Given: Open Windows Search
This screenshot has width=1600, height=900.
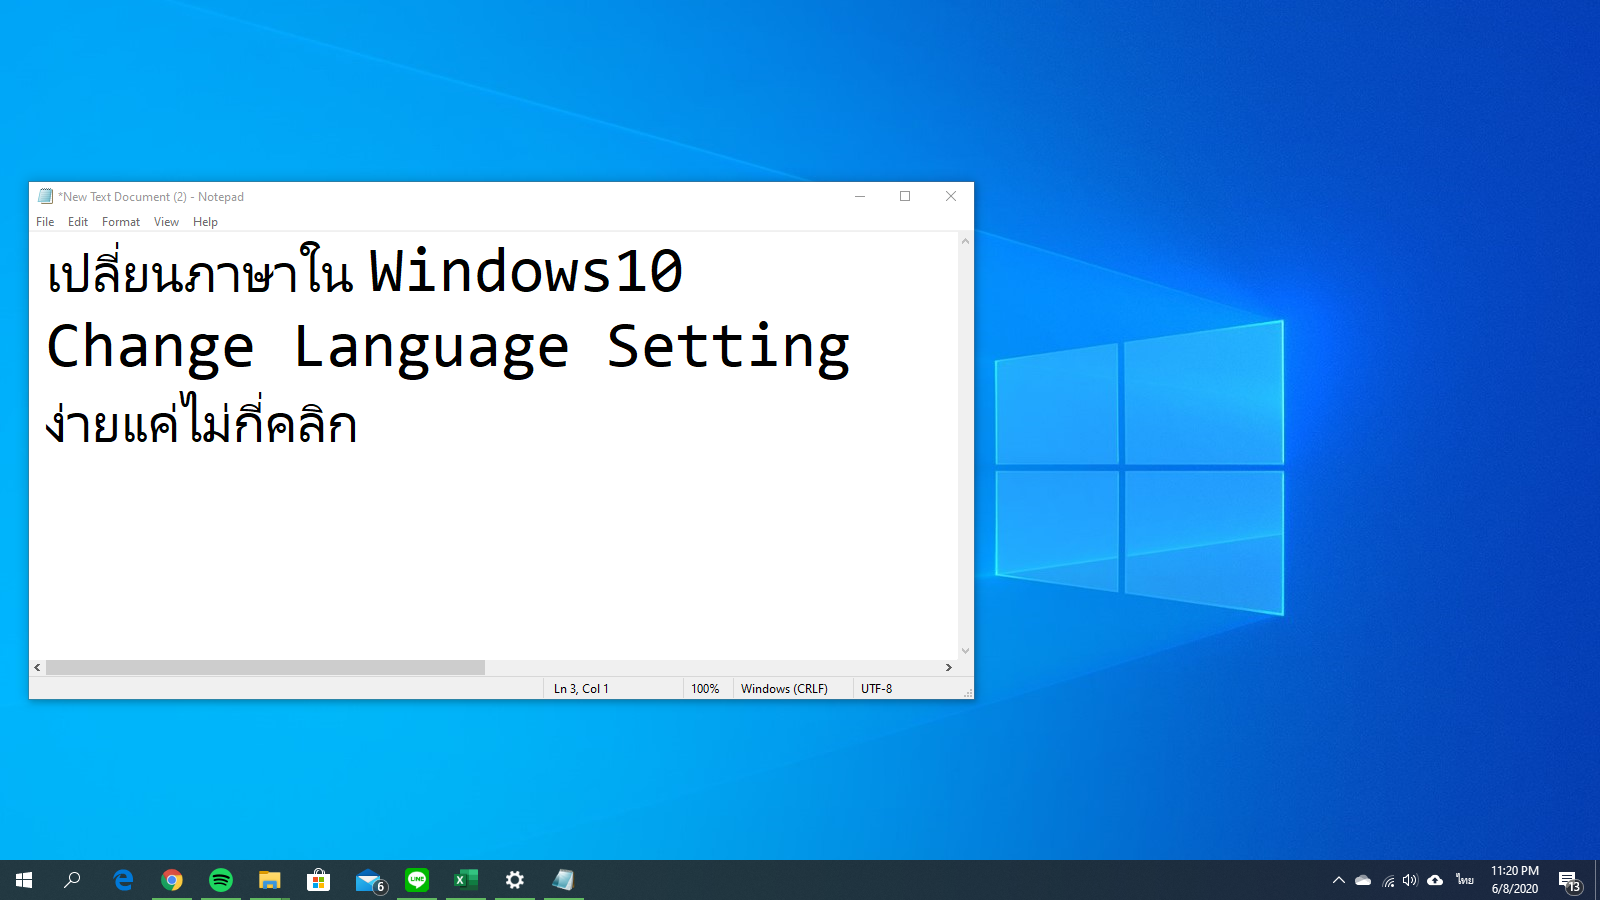Looking at the screenshot, I should click(x=71, y=880).
